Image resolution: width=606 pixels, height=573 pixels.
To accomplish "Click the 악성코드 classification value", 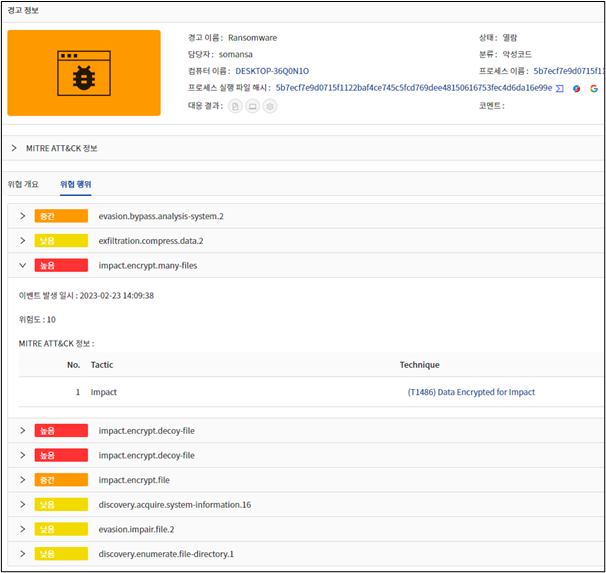I will pyautogui.click(x=517, y=54).
